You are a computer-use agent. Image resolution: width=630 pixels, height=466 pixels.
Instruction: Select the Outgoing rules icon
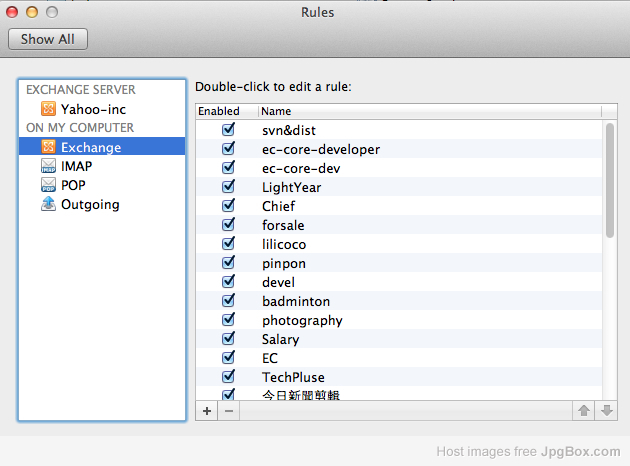point(48,204)
